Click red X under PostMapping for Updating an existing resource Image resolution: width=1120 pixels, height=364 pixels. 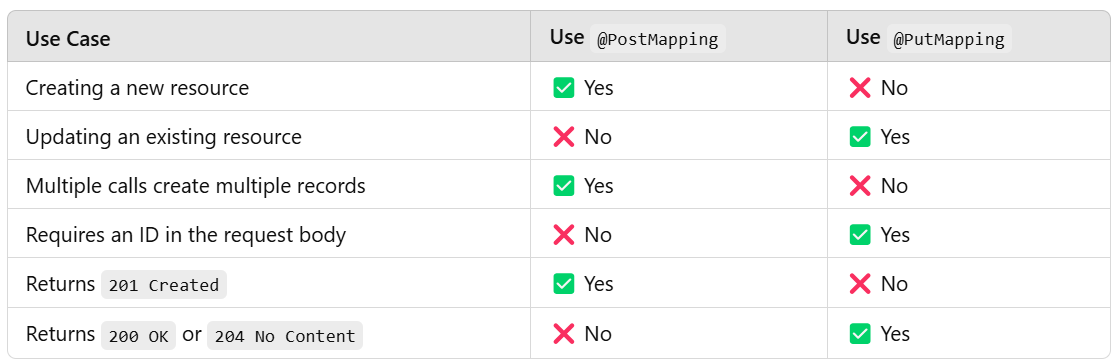(564, 136)
